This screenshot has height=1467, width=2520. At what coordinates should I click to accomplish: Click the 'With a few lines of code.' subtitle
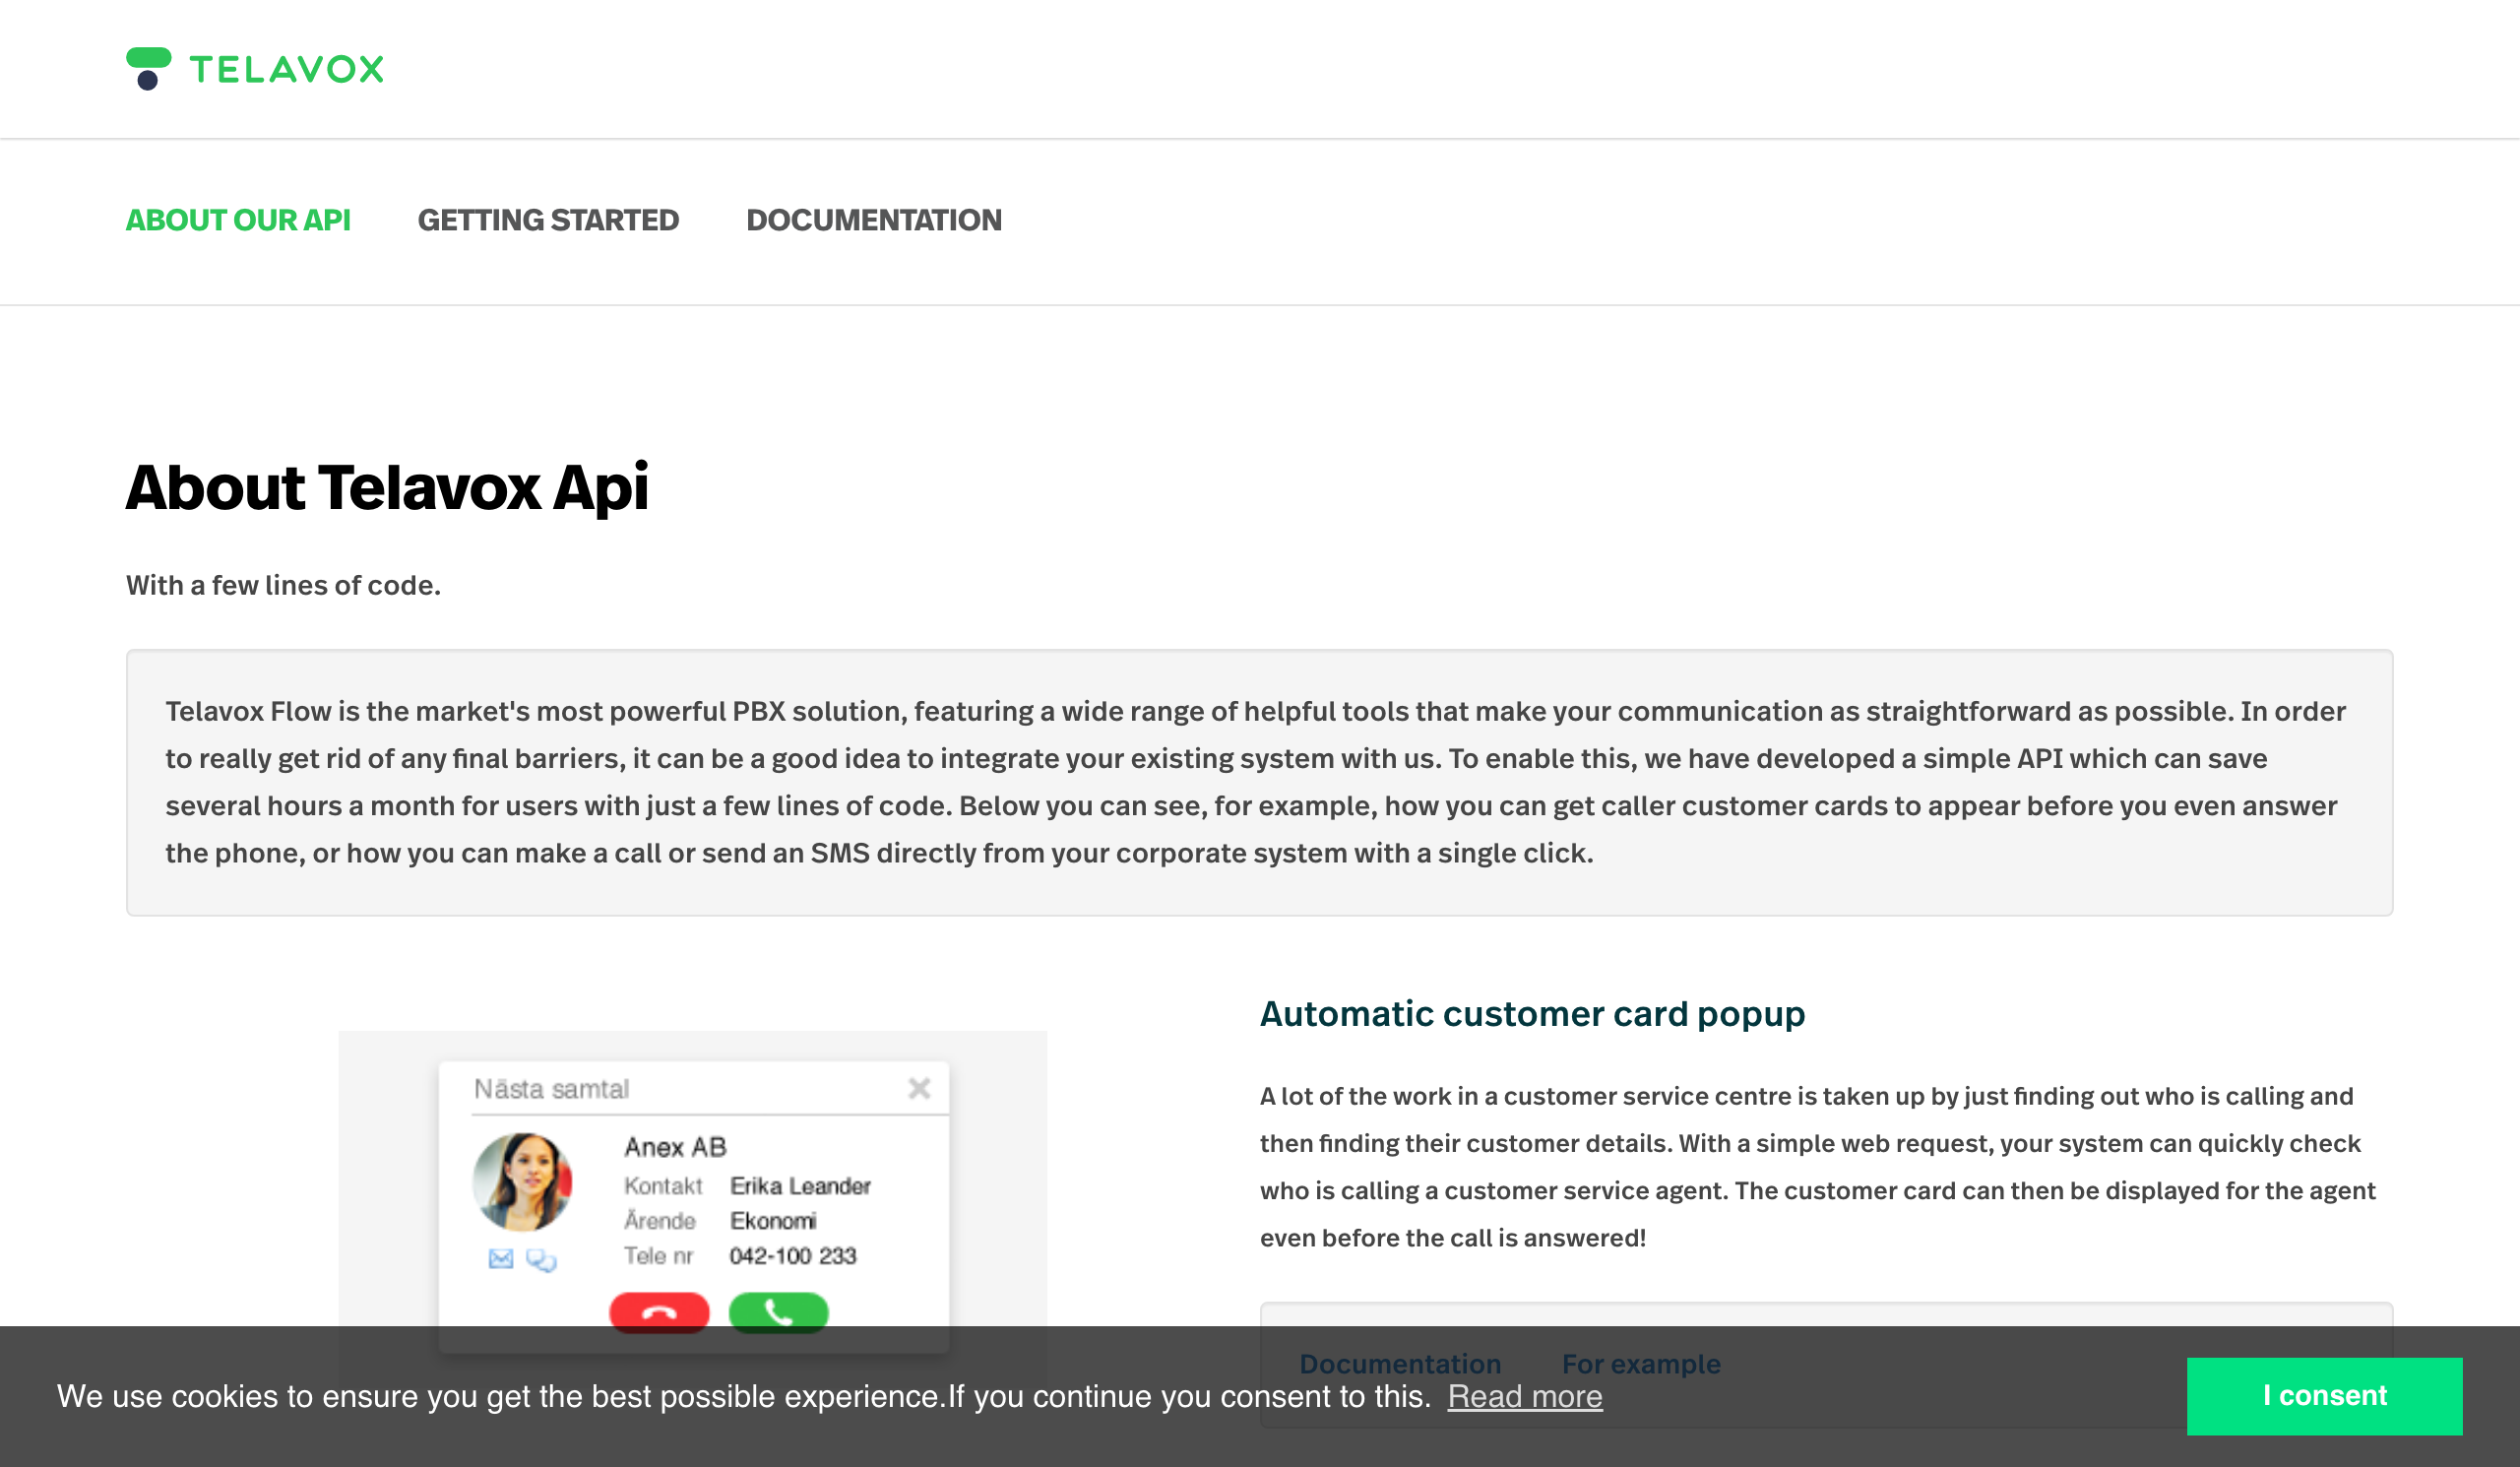click(x=283, y=585)
